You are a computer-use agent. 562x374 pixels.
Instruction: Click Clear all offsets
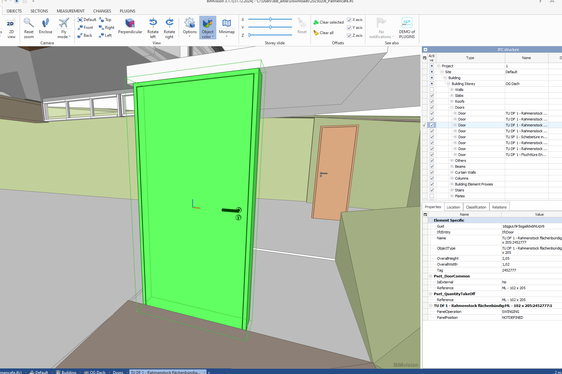click(324, 33)
